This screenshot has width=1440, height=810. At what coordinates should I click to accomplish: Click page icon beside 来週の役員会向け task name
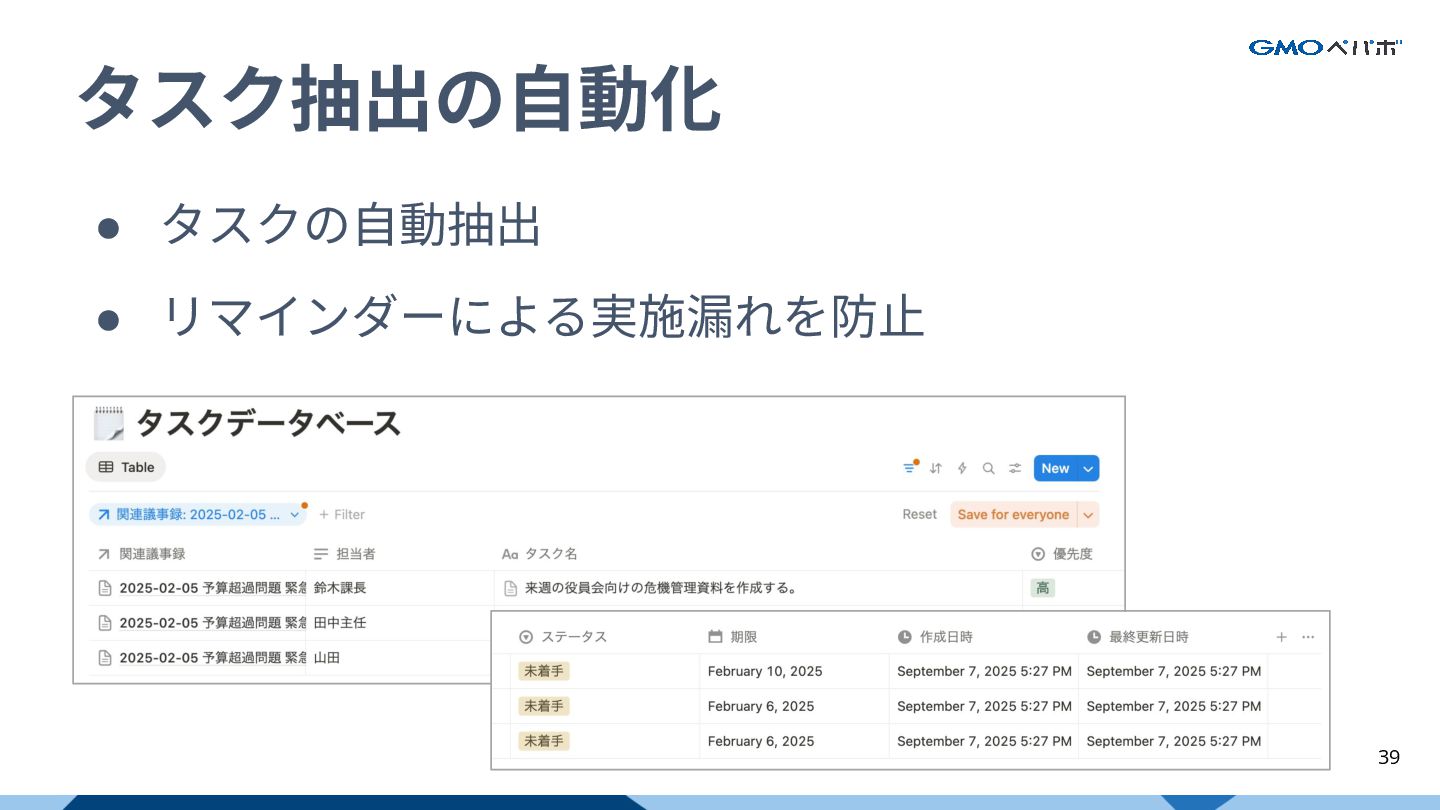(x=510, y=588)
